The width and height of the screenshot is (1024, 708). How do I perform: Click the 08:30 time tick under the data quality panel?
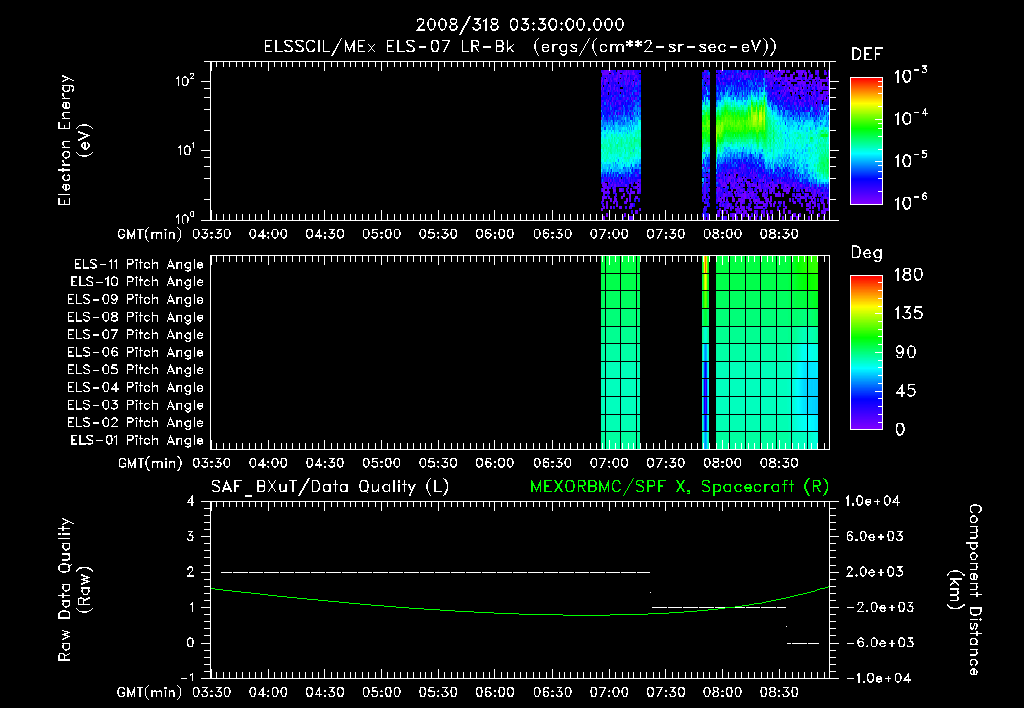pyautogui.click(x=779, y=692)
